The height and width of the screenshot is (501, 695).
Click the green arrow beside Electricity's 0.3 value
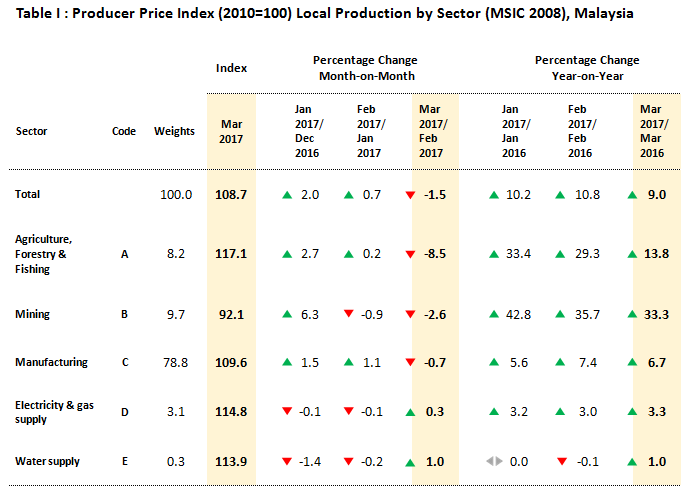pyautogui.click(x=410, y=411)
